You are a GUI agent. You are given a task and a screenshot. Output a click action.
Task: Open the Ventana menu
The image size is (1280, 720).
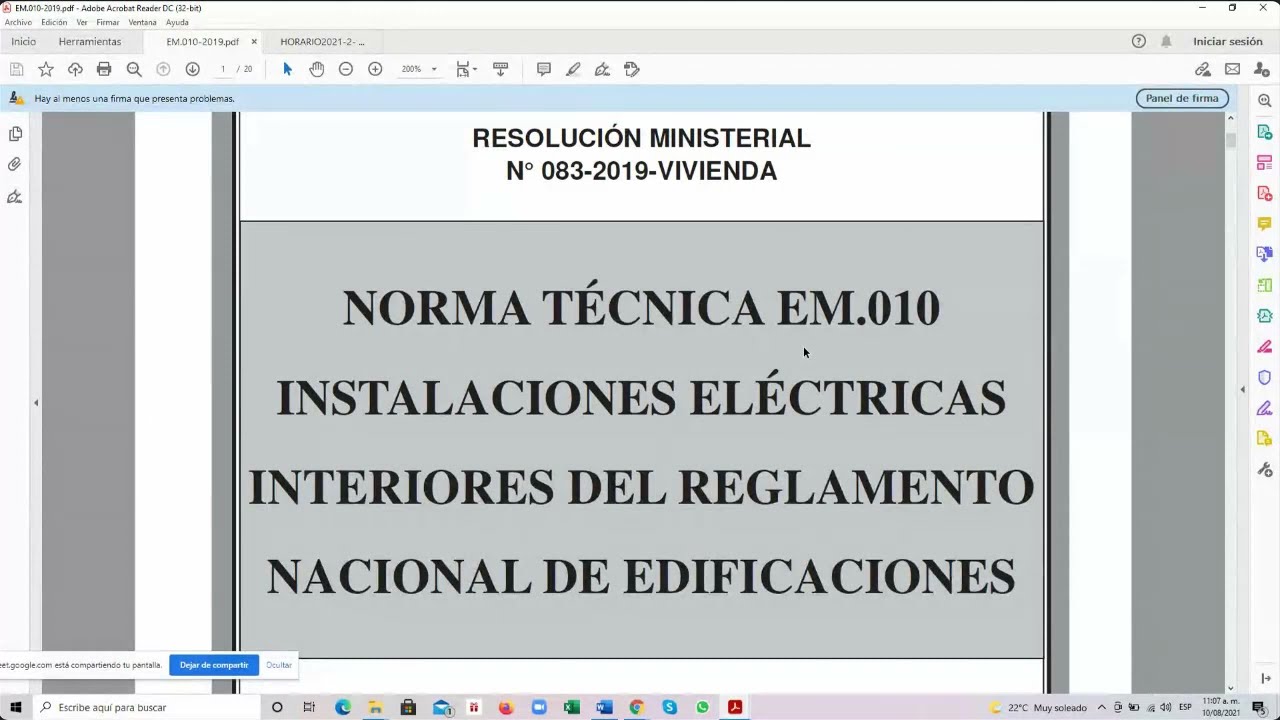click(x=142, y=22)
